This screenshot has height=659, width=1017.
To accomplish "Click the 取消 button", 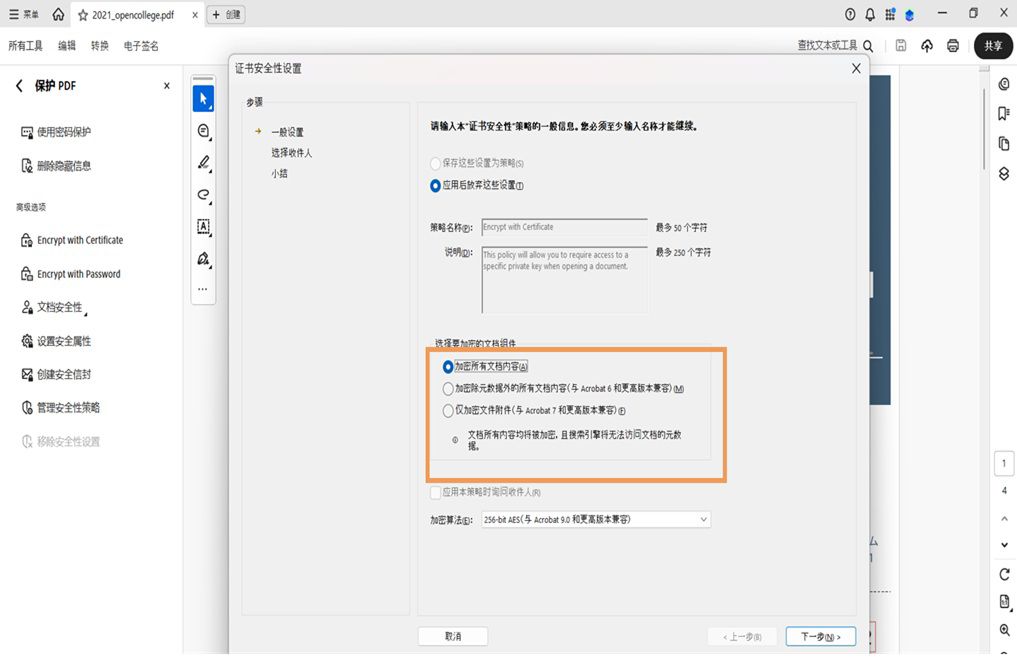I will click(453, 636).
